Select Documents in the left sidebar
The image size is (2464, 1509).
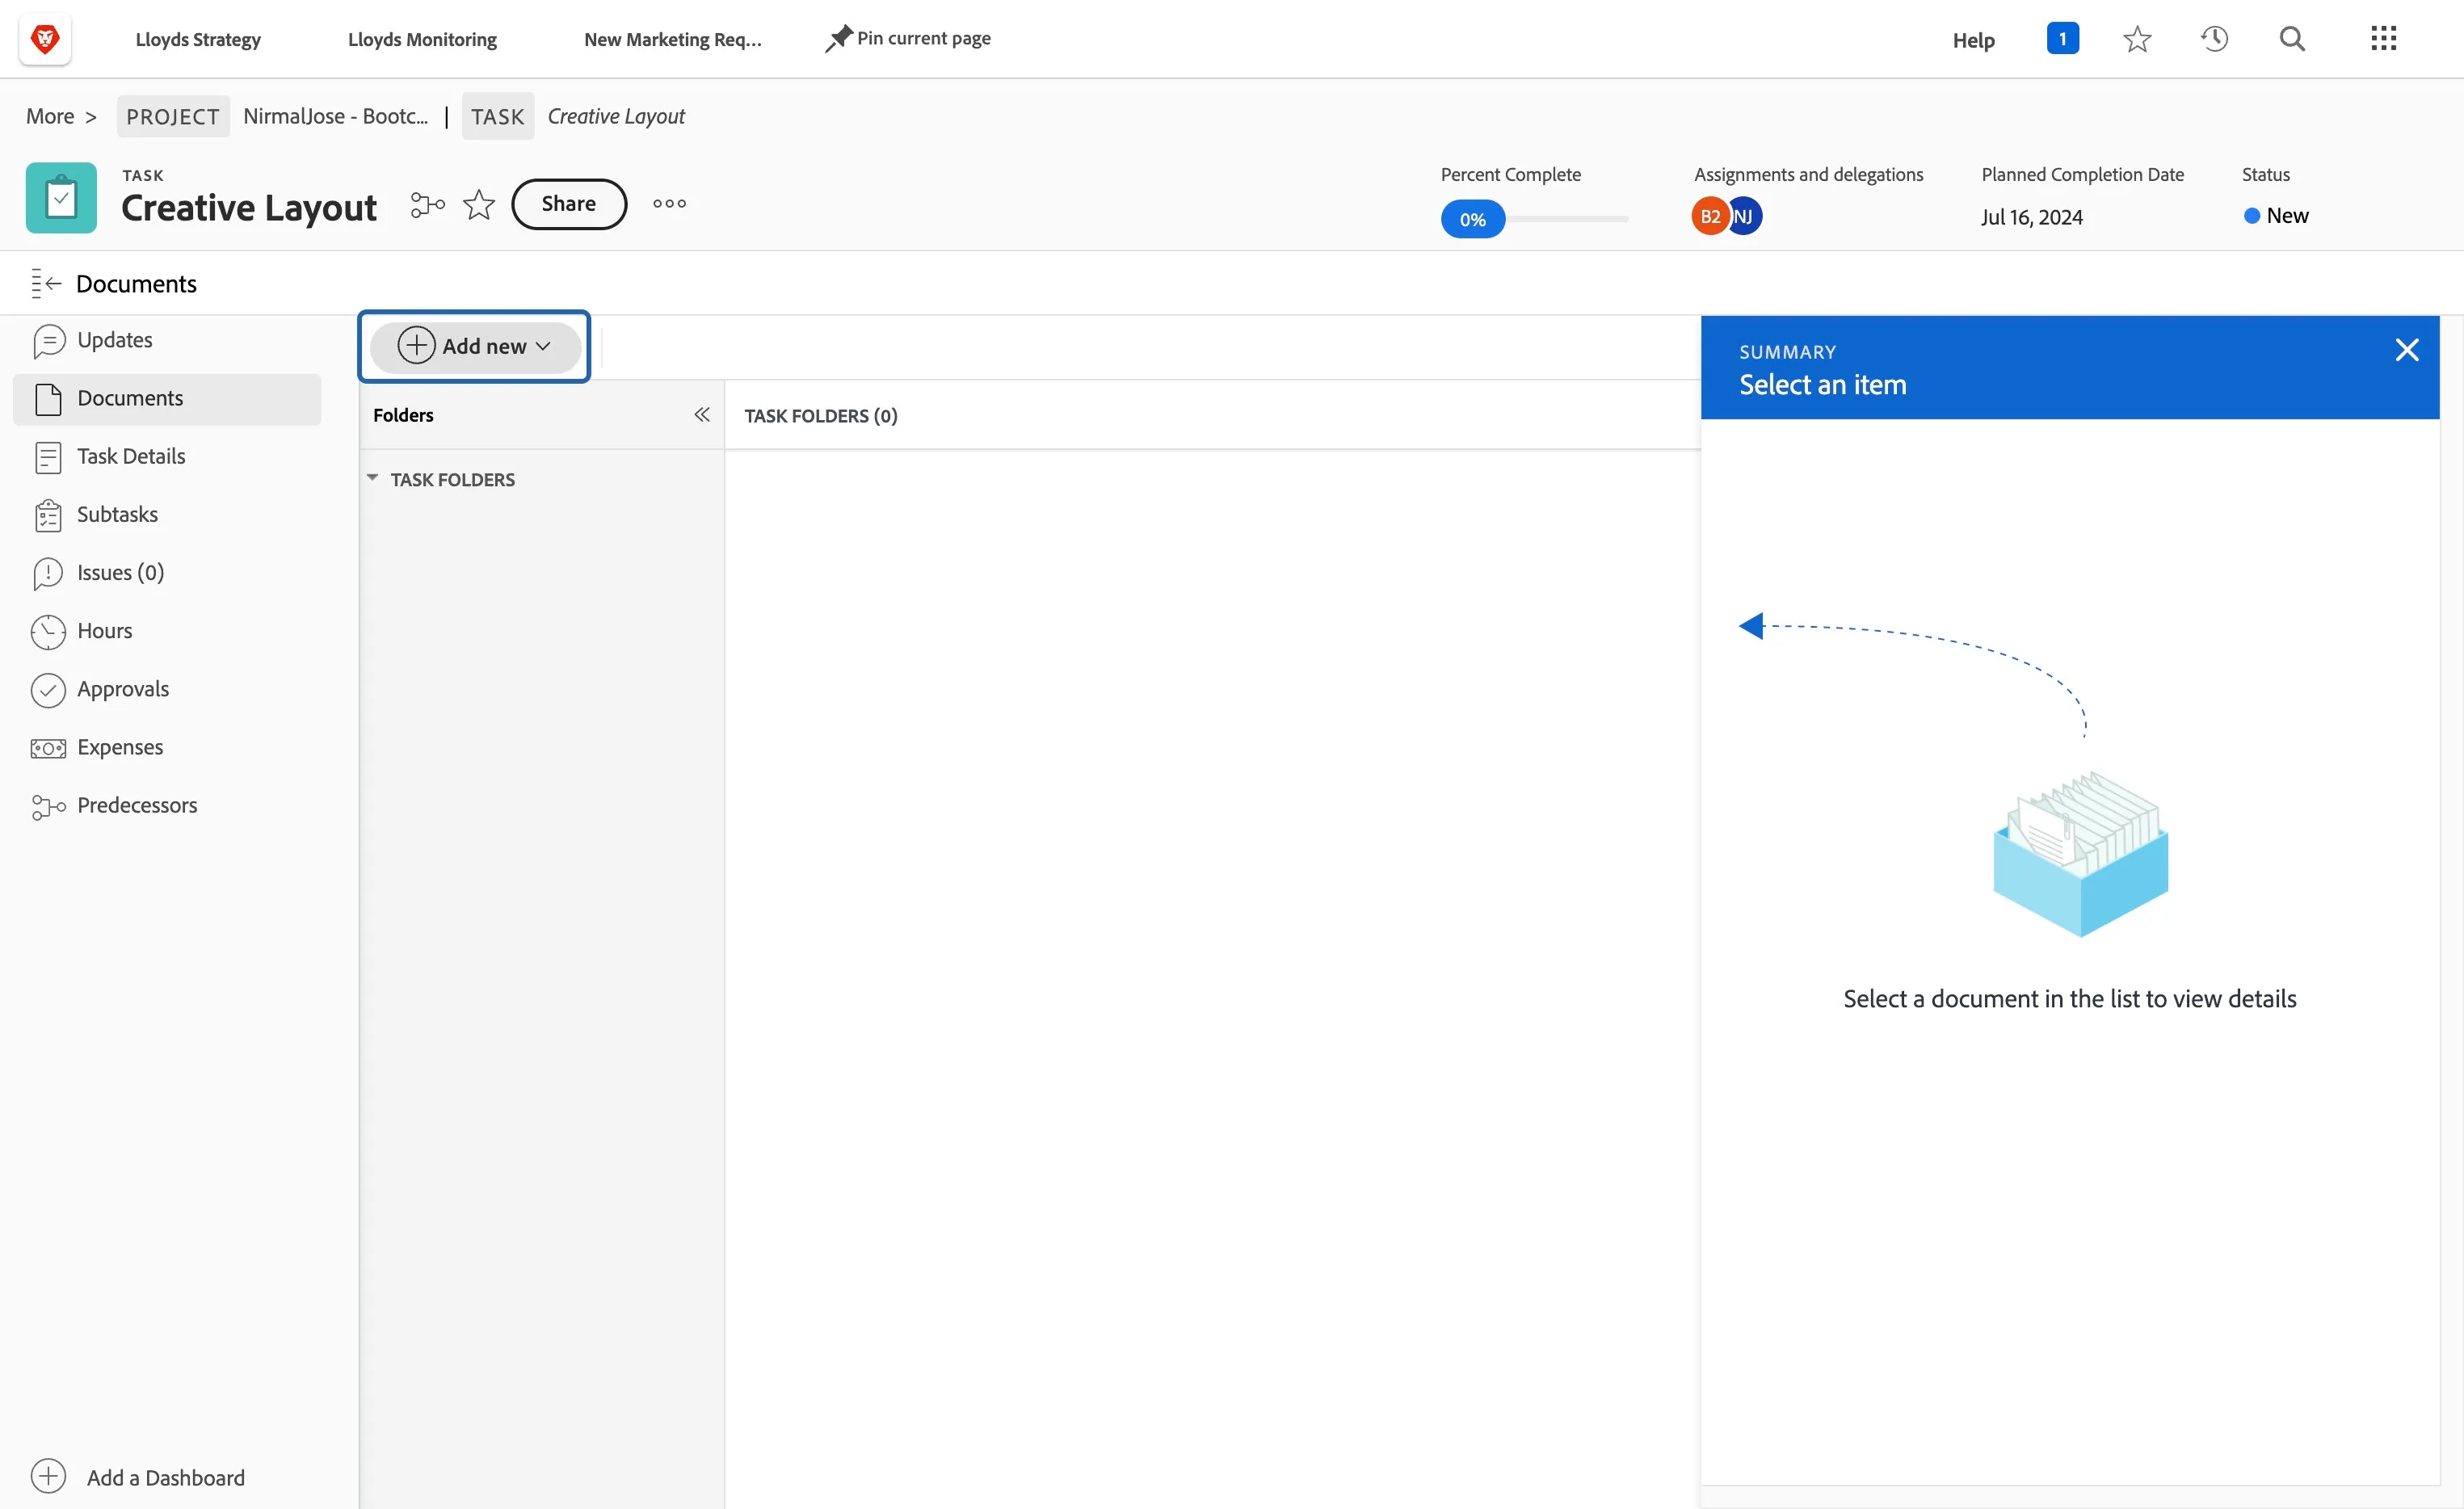point(167,399)
